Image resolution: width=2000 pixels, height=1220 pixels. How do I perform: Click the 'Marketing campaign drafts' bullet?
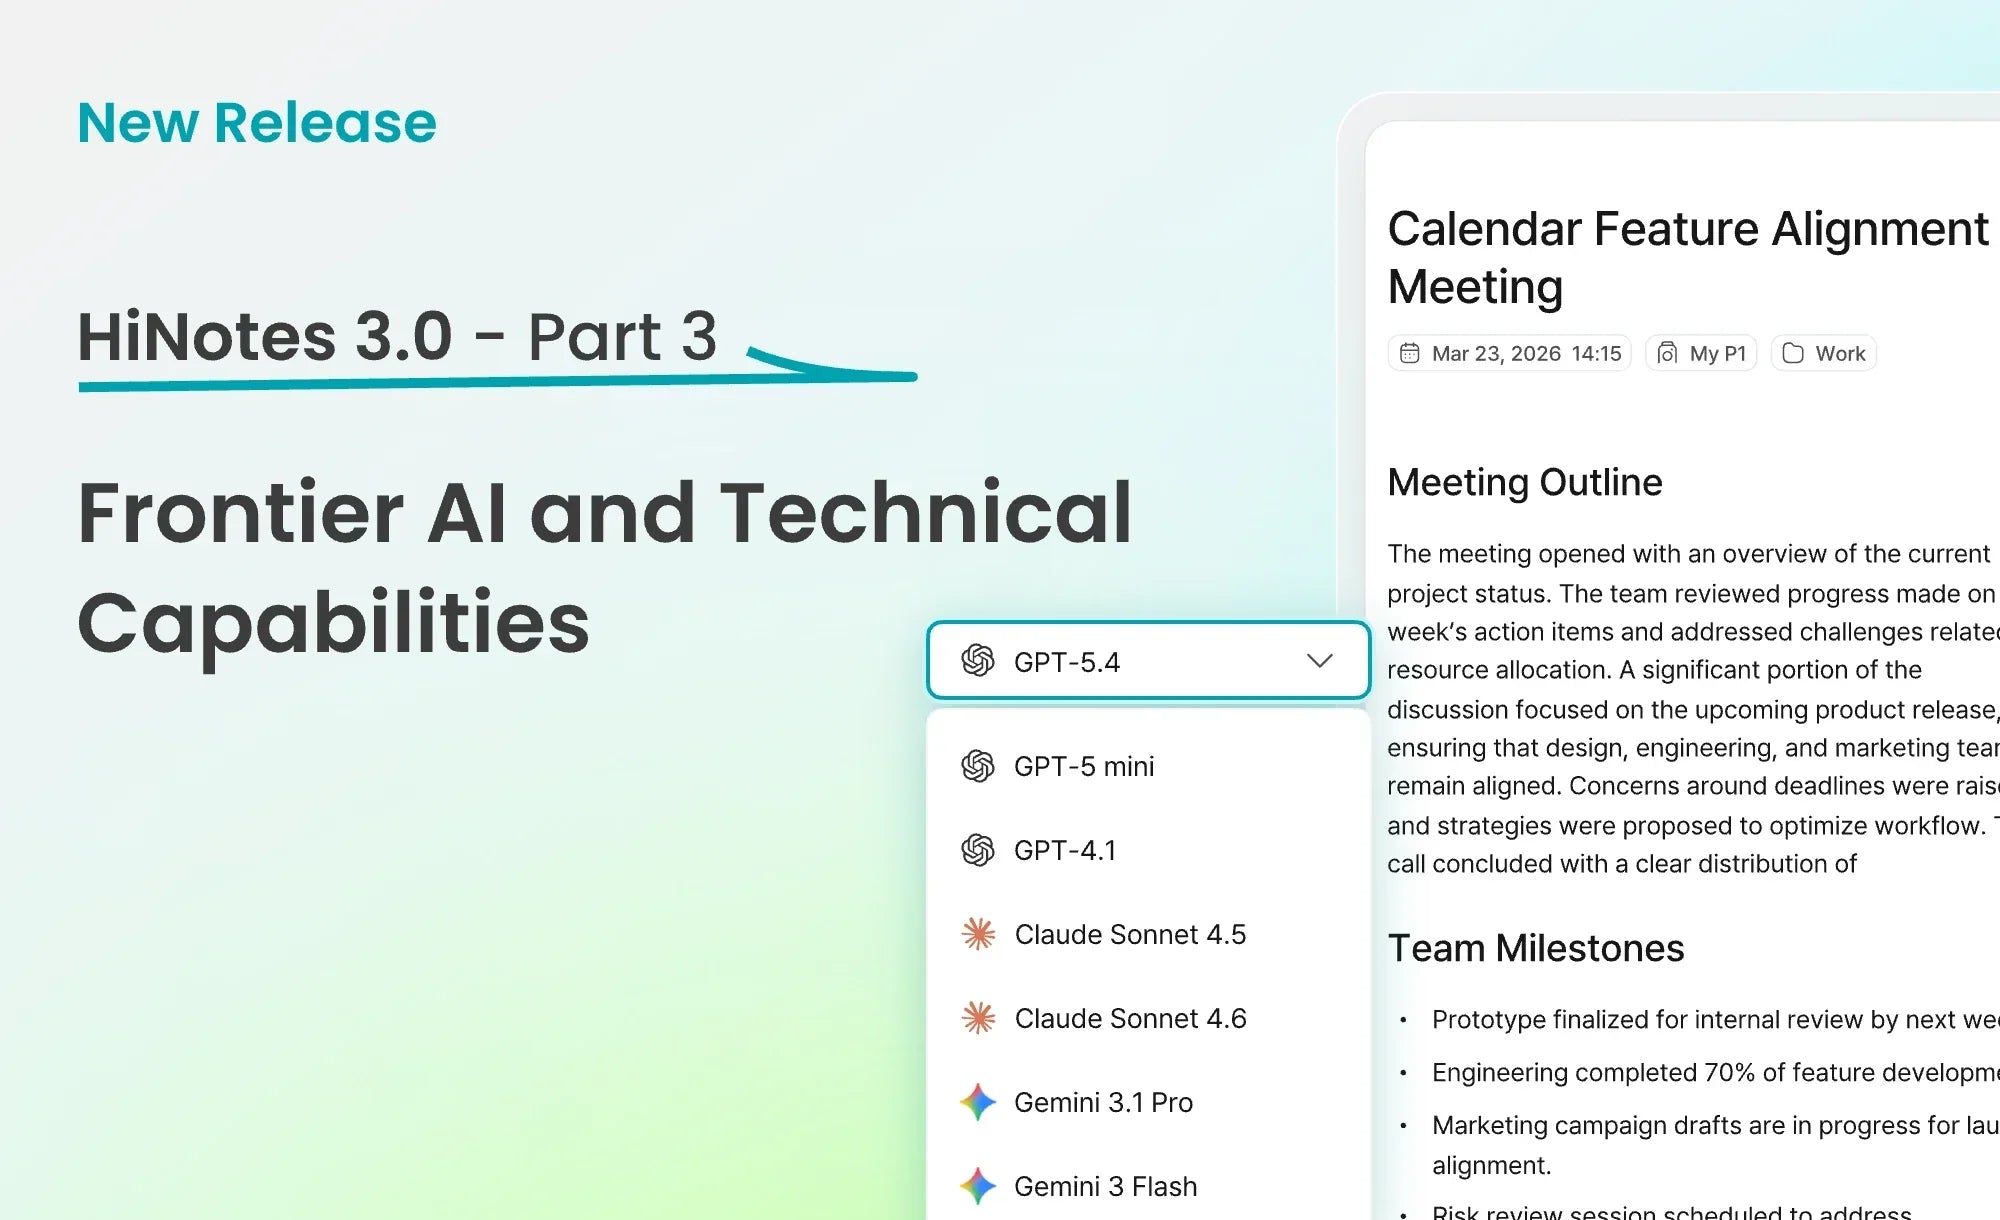[x=1715, y=1145]
